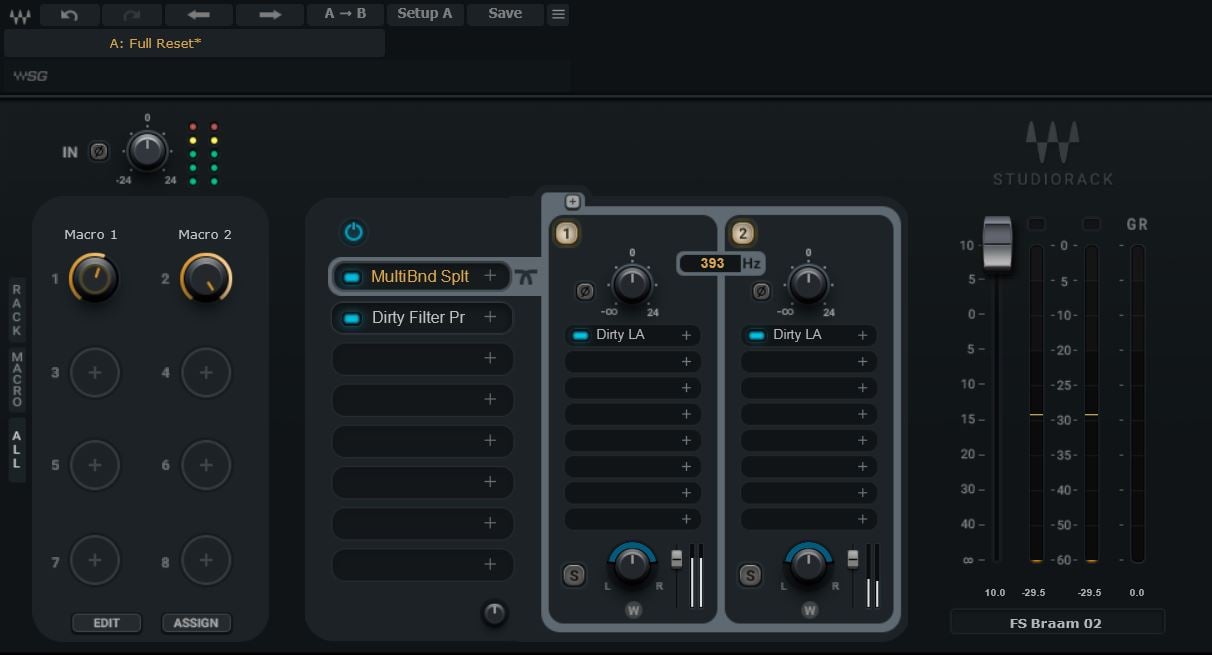Click the add band plus icon
This screenshot has width=1212, height=655.
572,201
